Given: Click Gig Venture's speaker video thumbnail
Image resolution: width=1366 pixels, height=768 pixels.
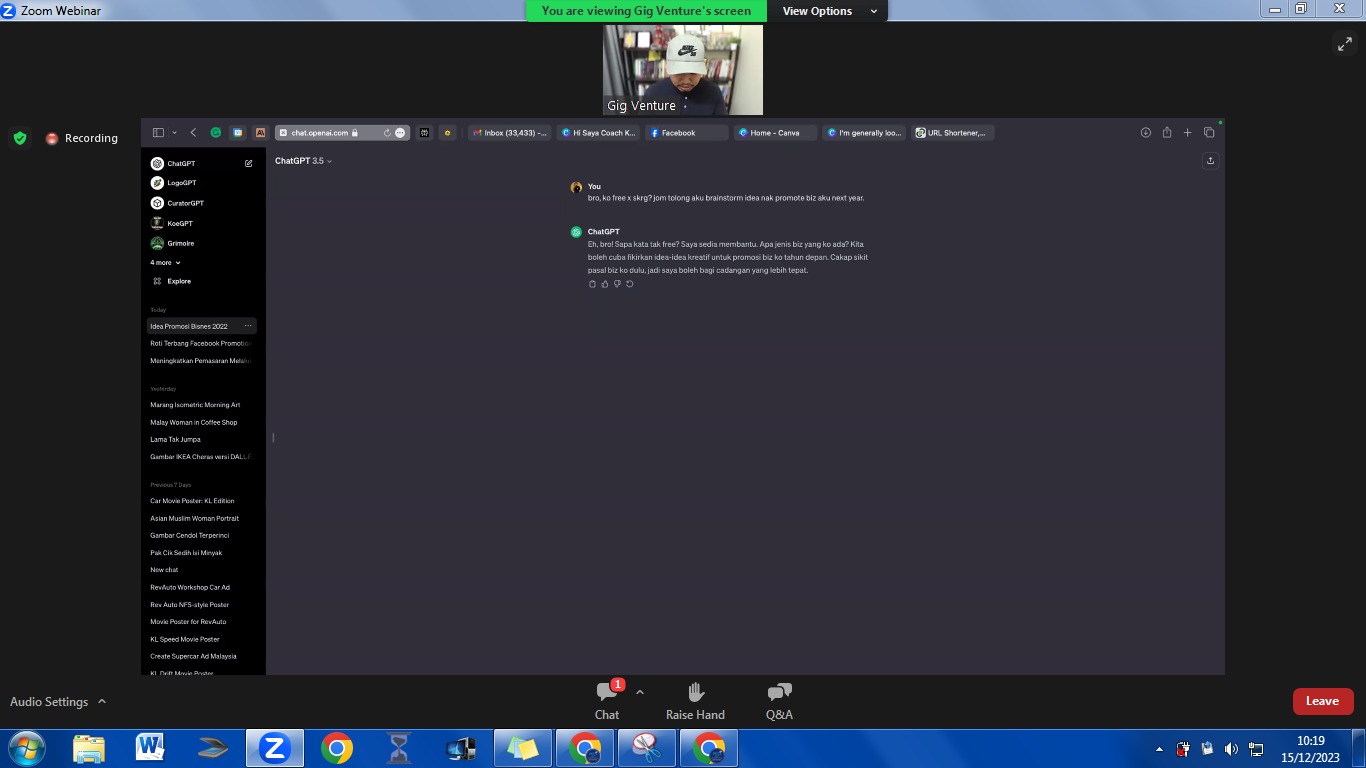Looking at the screenshot, I should [x=682, y=70].
